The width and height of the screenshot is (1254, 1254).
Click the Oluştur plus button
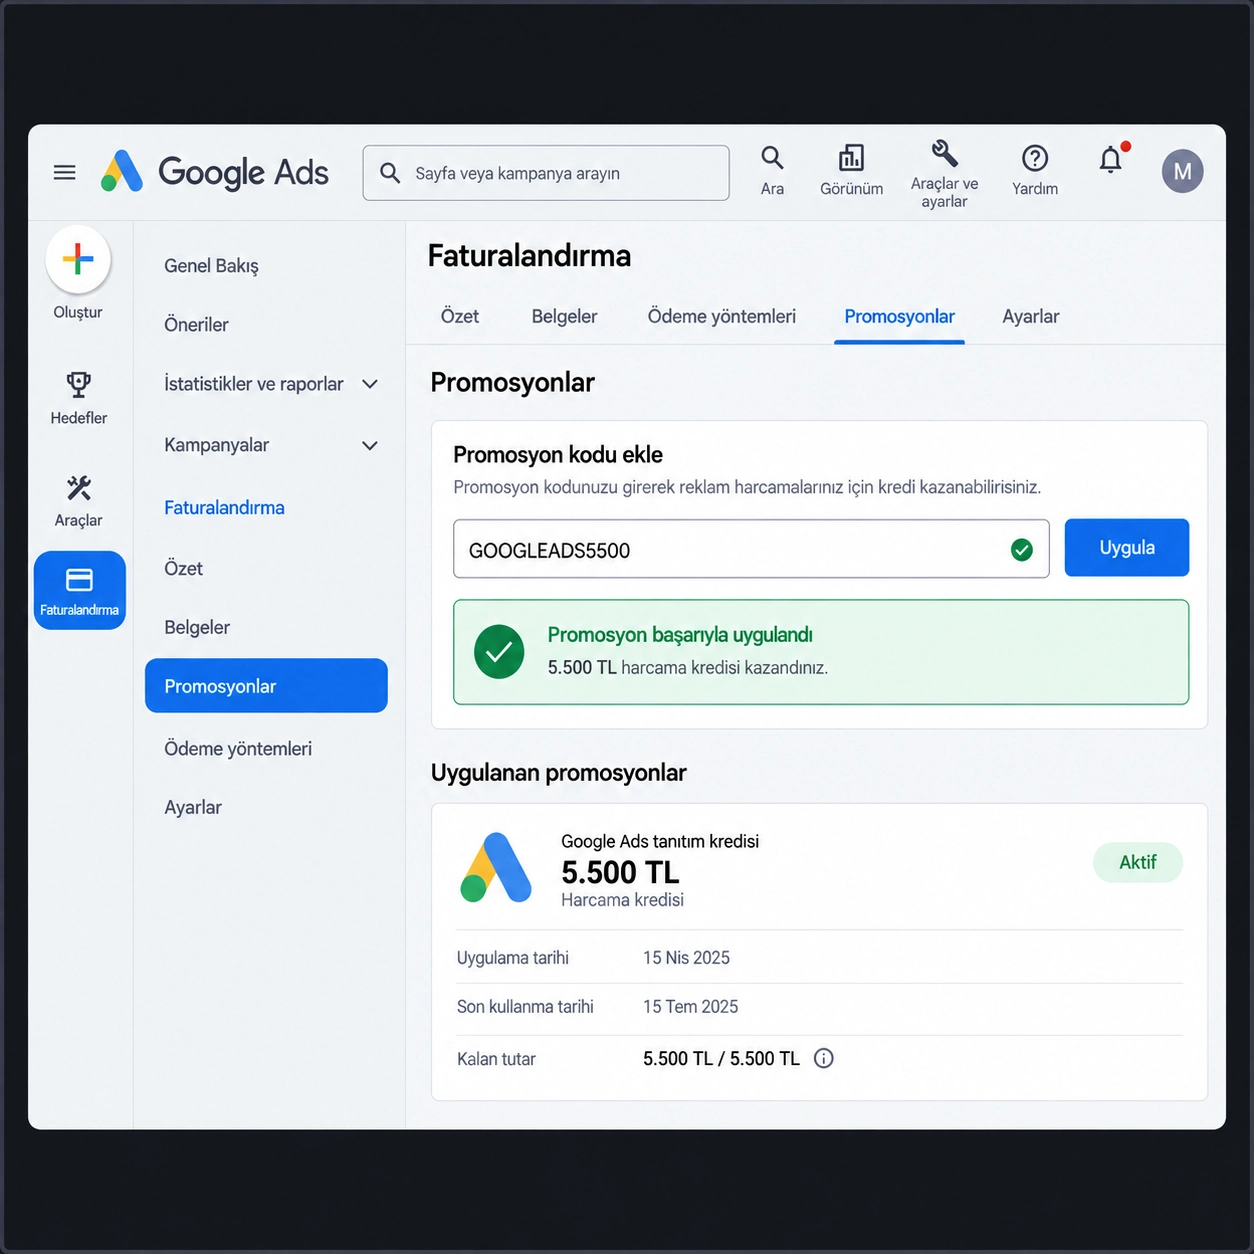[78, 259]
